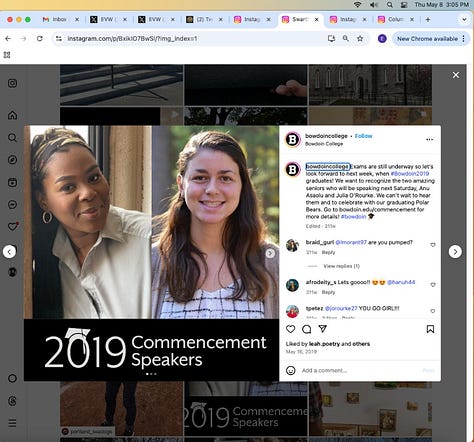Open Instagram logo in left sidebar
This screenshot has height=442, width=474.
tap(12, 83)
